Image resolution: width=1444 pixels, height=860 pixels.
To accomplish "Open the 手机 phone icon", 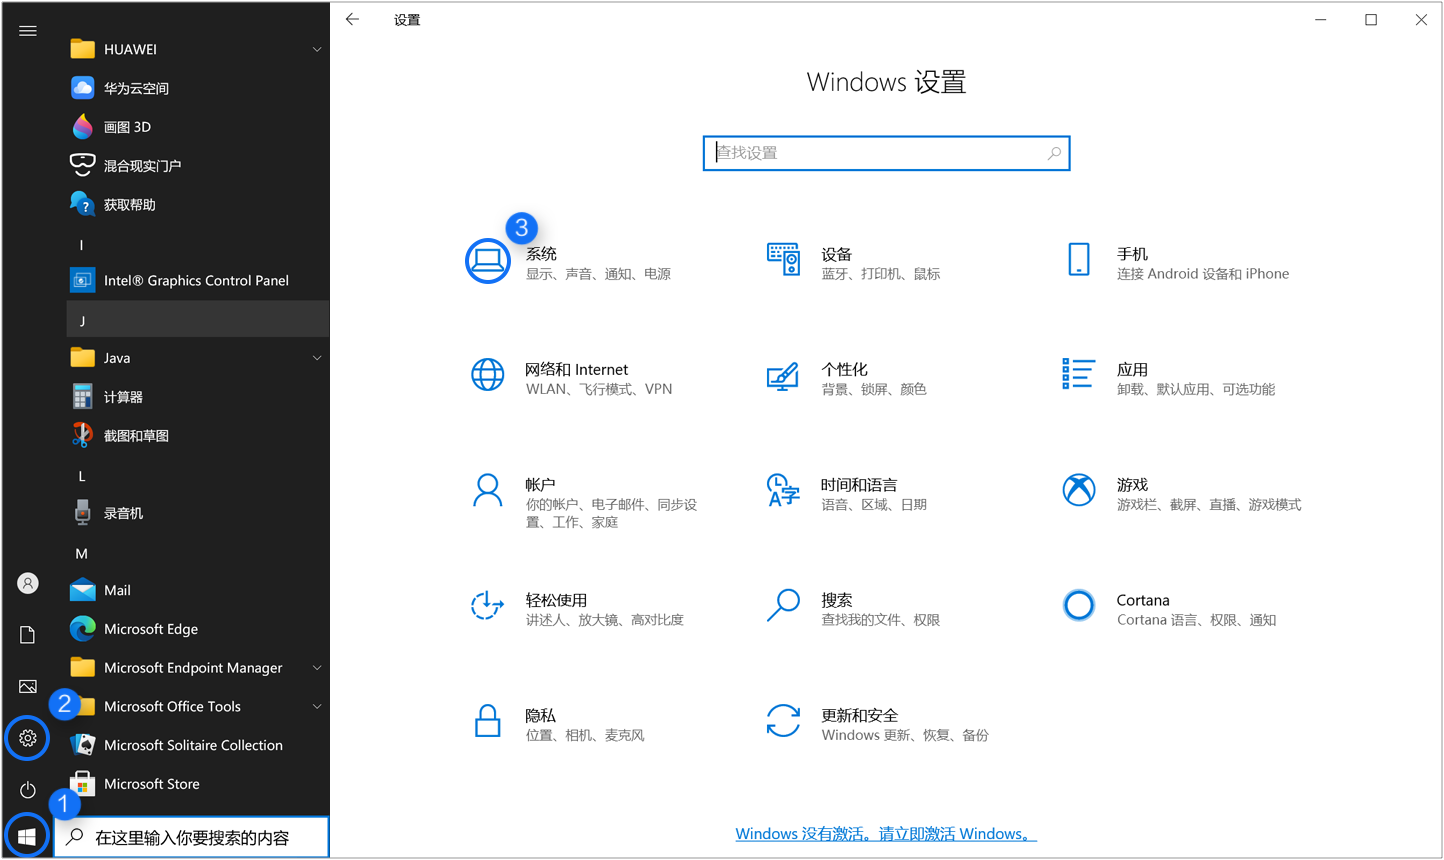I will tap(1079, 260).
